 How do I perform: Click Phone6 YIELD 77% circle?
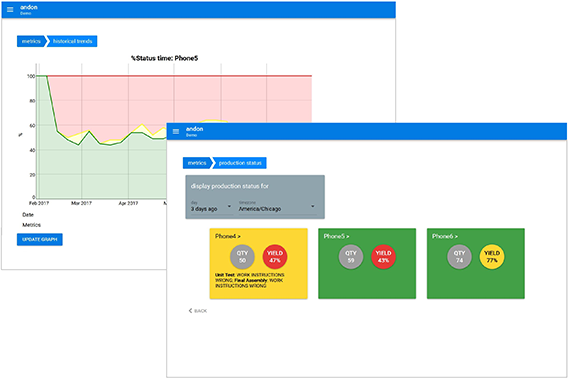click(492, 257)
